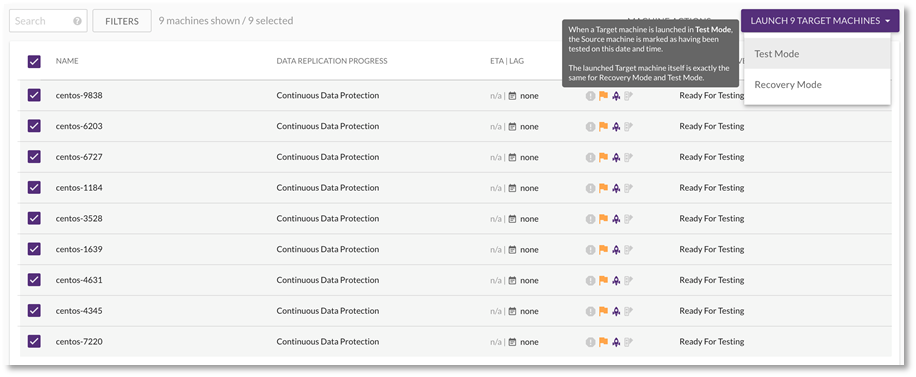Deselect the centos-4345 machine checkbox
Screen dimensions: 916x377
pos(34,311)
